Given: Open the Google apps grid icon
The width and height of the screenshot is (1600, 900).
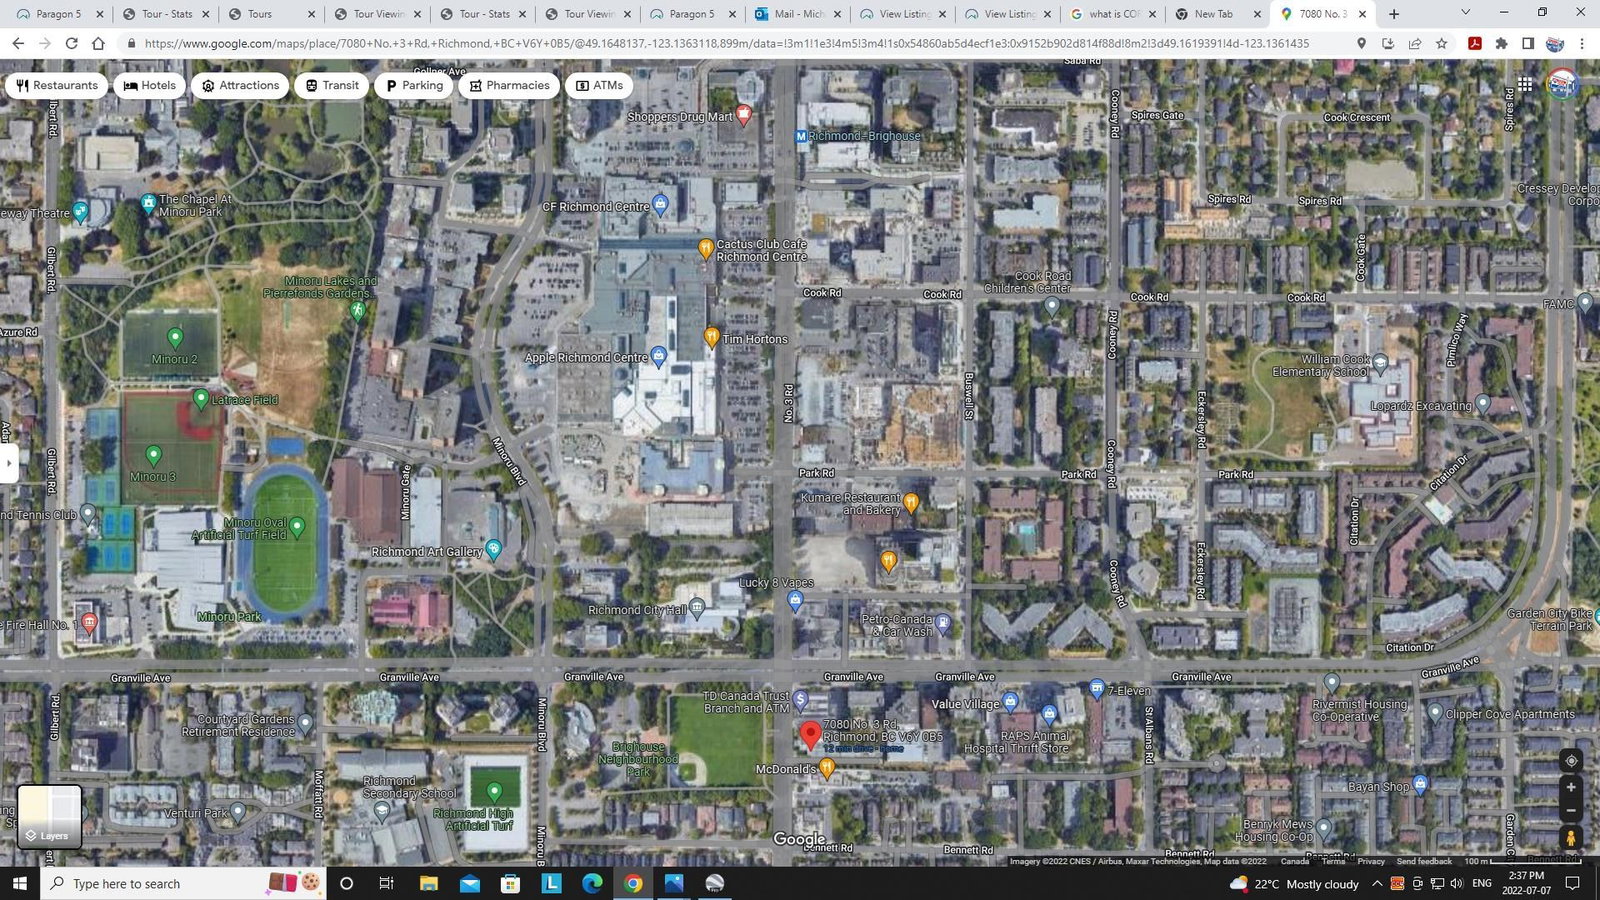Looking at the screenshot, I should point(1524,85).
